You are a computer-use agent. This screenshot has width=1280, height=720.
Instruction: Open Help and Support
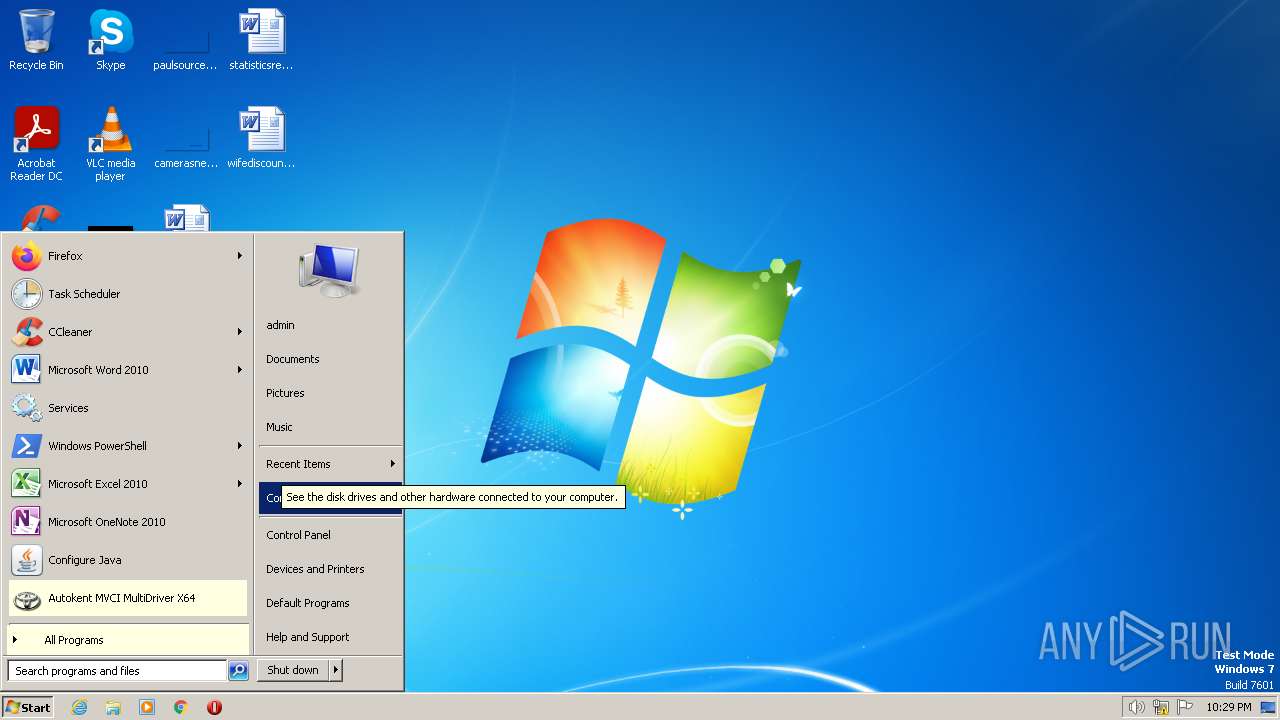pyautogui.click(x=308, y=637)
